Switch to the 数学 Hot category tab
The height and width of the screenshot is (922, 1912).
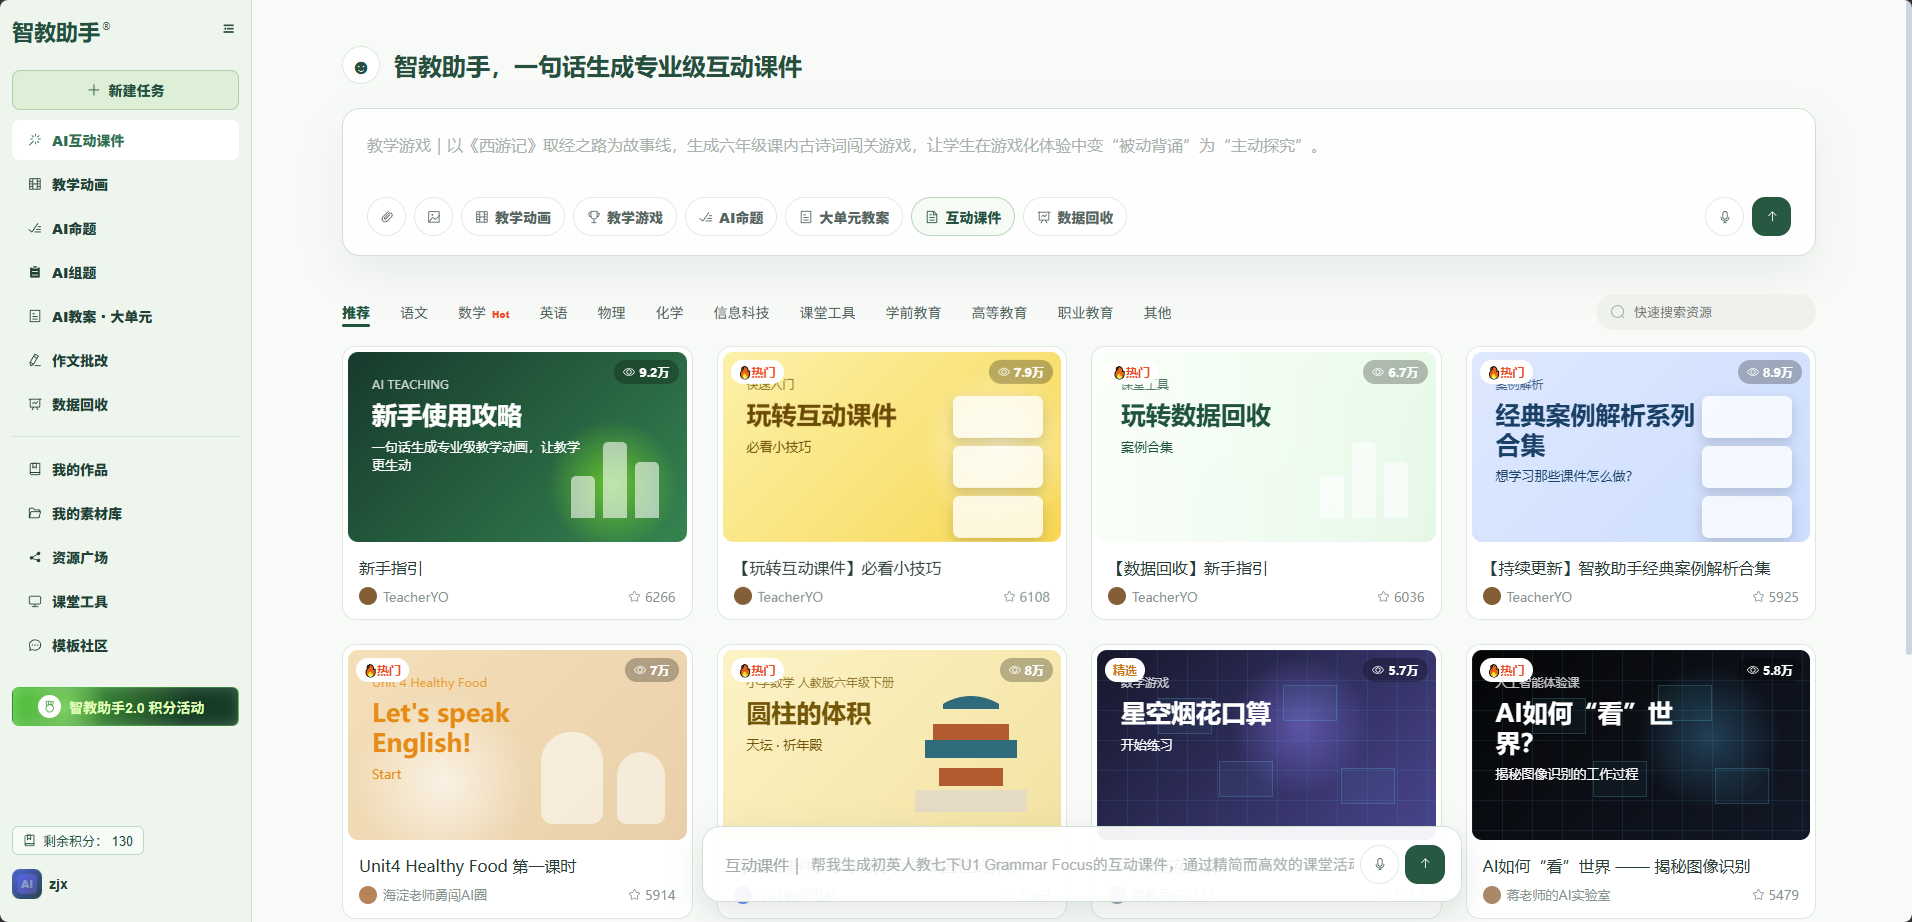484,313
